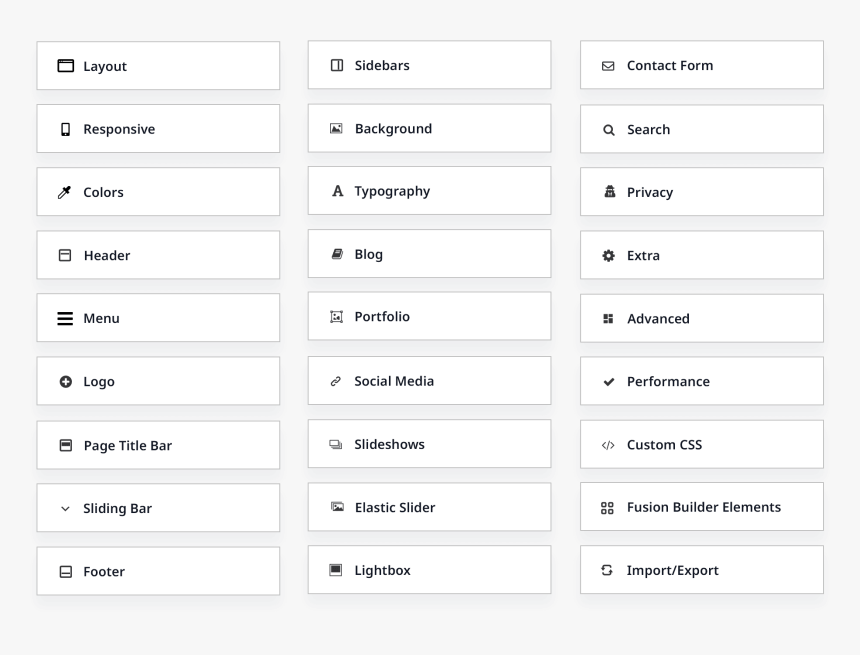Expand the Sliding Bar chevron
Image resolution: width=860 pixels, height=655 pixels.
(x=65, y=508)
